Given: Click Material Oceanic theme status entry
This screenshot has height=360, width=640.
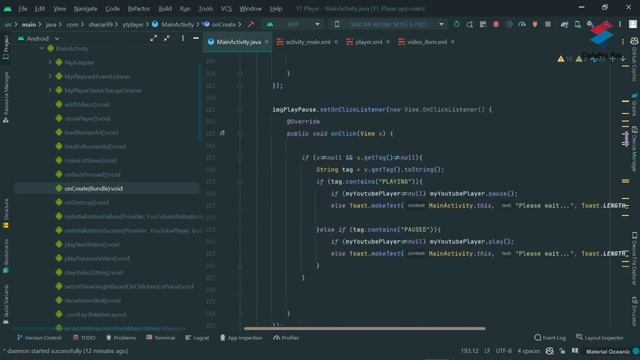Looking at the screenshot, I should [x=608, y=351].
